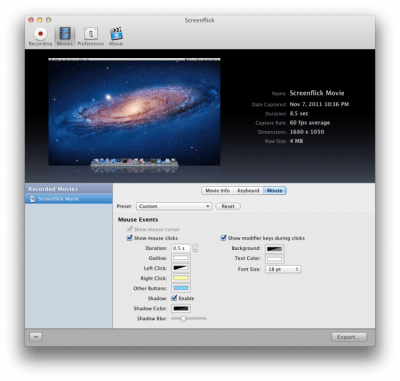Open the Font Size 18 pt dropdown
This screenshot has height=381, width=400.
pyautogui.click(x=283, y=269)
